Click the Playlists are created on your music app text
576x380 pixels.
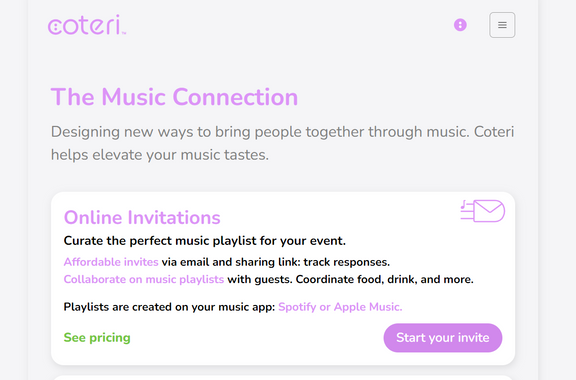169,307
